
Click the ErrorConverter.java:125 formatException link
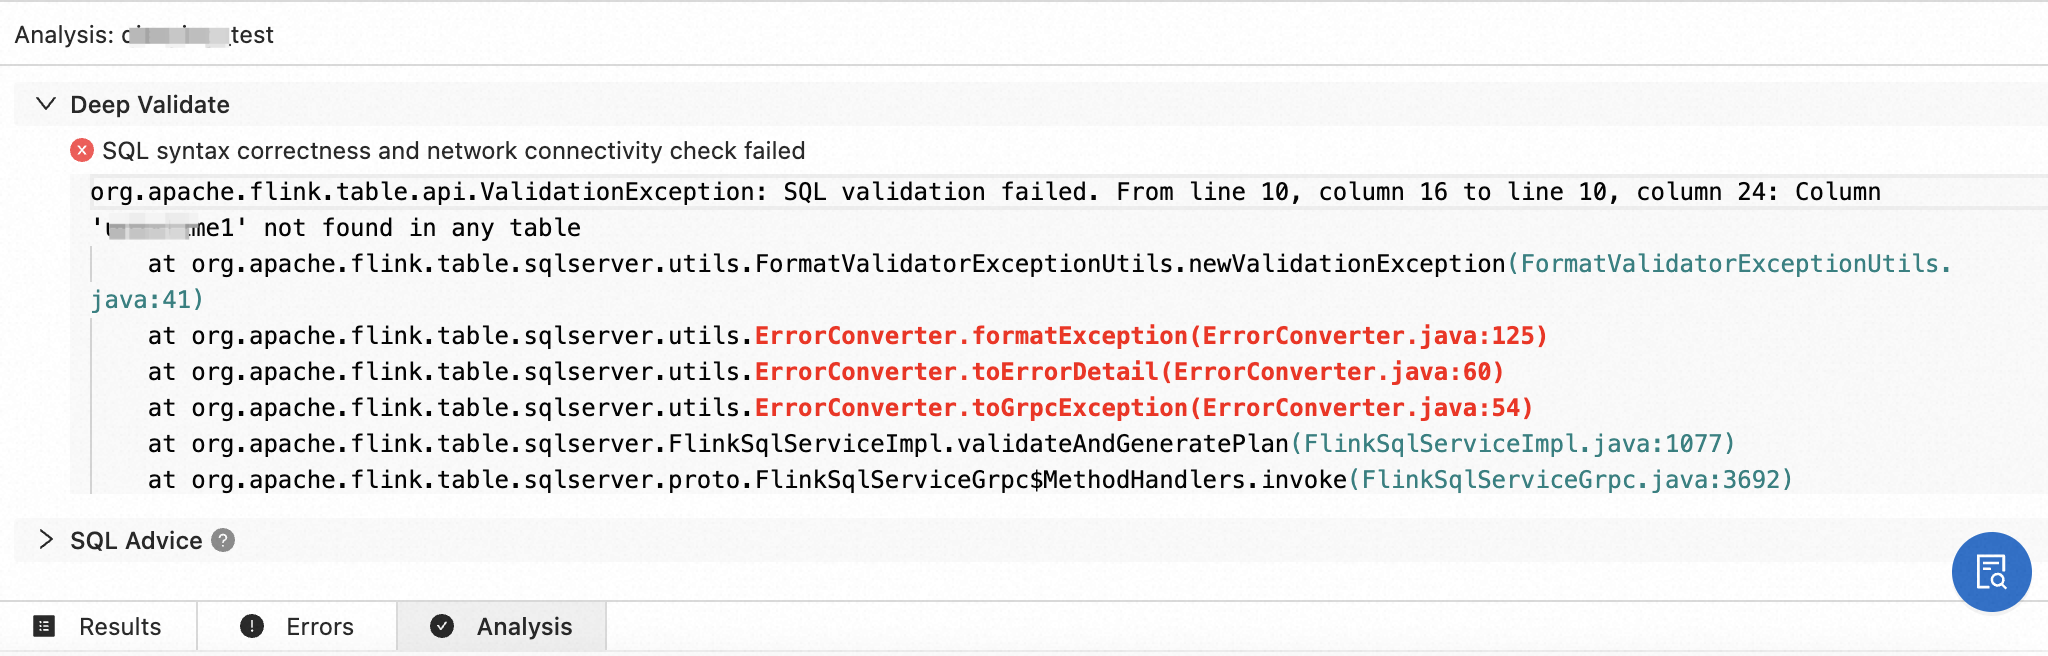[1150, 336]
